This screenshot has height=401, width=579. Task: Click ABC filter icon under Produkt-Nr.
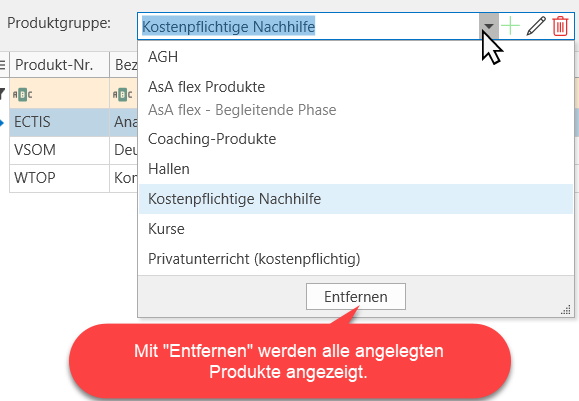[23, 95]
